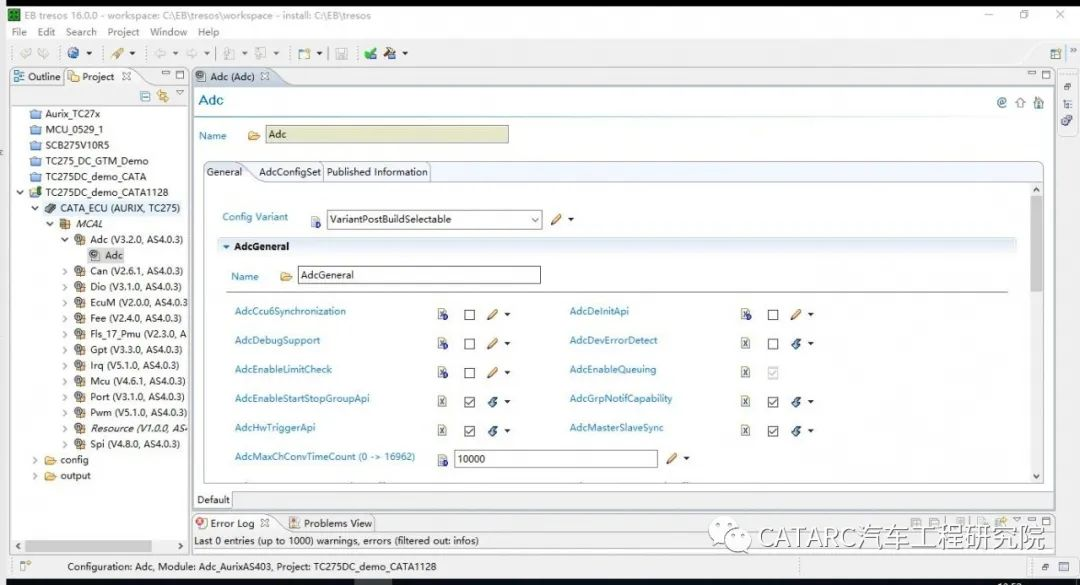The image size is (1080, 585).
Task: Expand the Can (V2.6.1, AS4.0.3) module
Action: [65, 271]
